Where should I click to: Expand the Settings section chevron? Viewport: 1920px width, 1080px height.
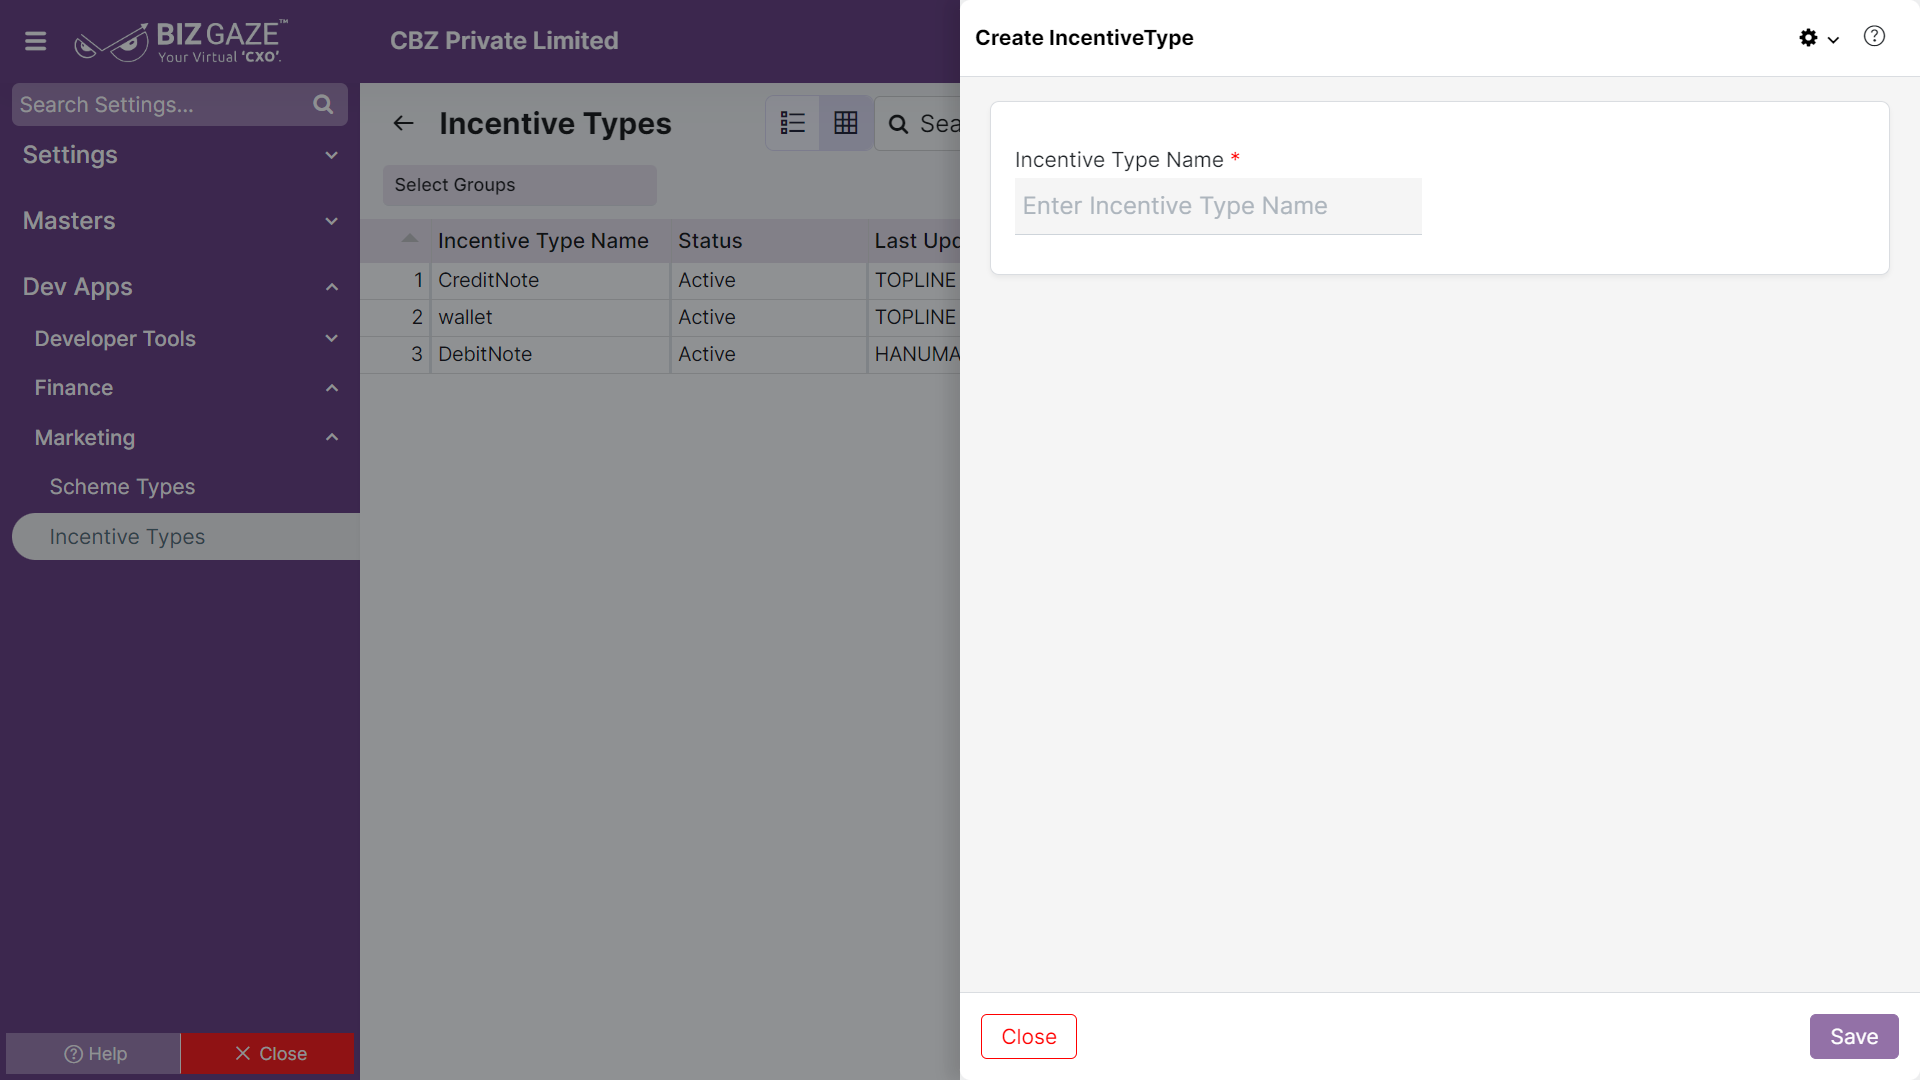click(332, 155)
